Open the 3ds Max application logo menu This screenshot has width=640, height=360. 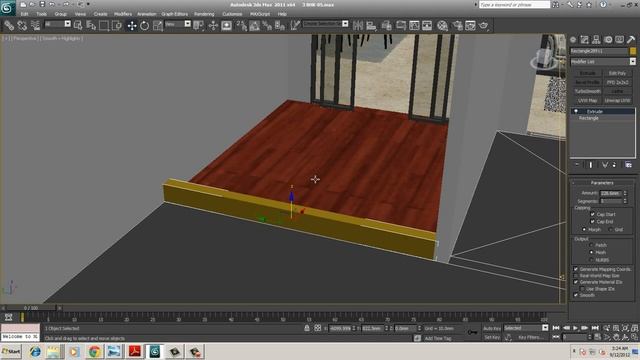click(x=8, y=8)
